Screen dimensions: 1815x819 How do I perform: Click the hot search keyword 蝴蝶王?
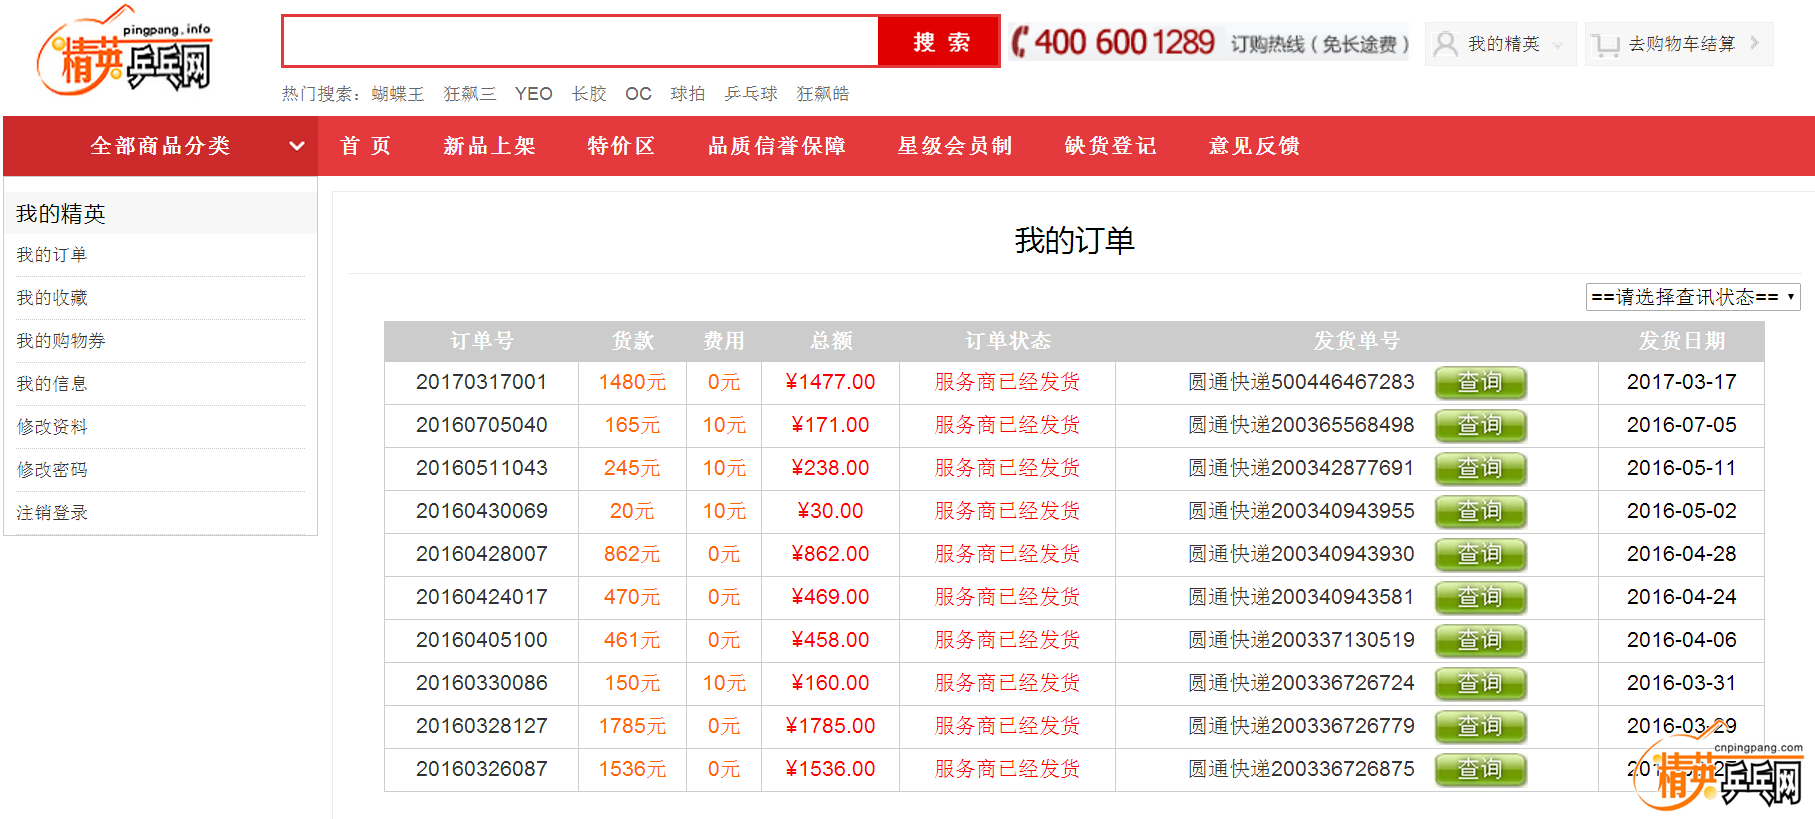coord(397,94)
